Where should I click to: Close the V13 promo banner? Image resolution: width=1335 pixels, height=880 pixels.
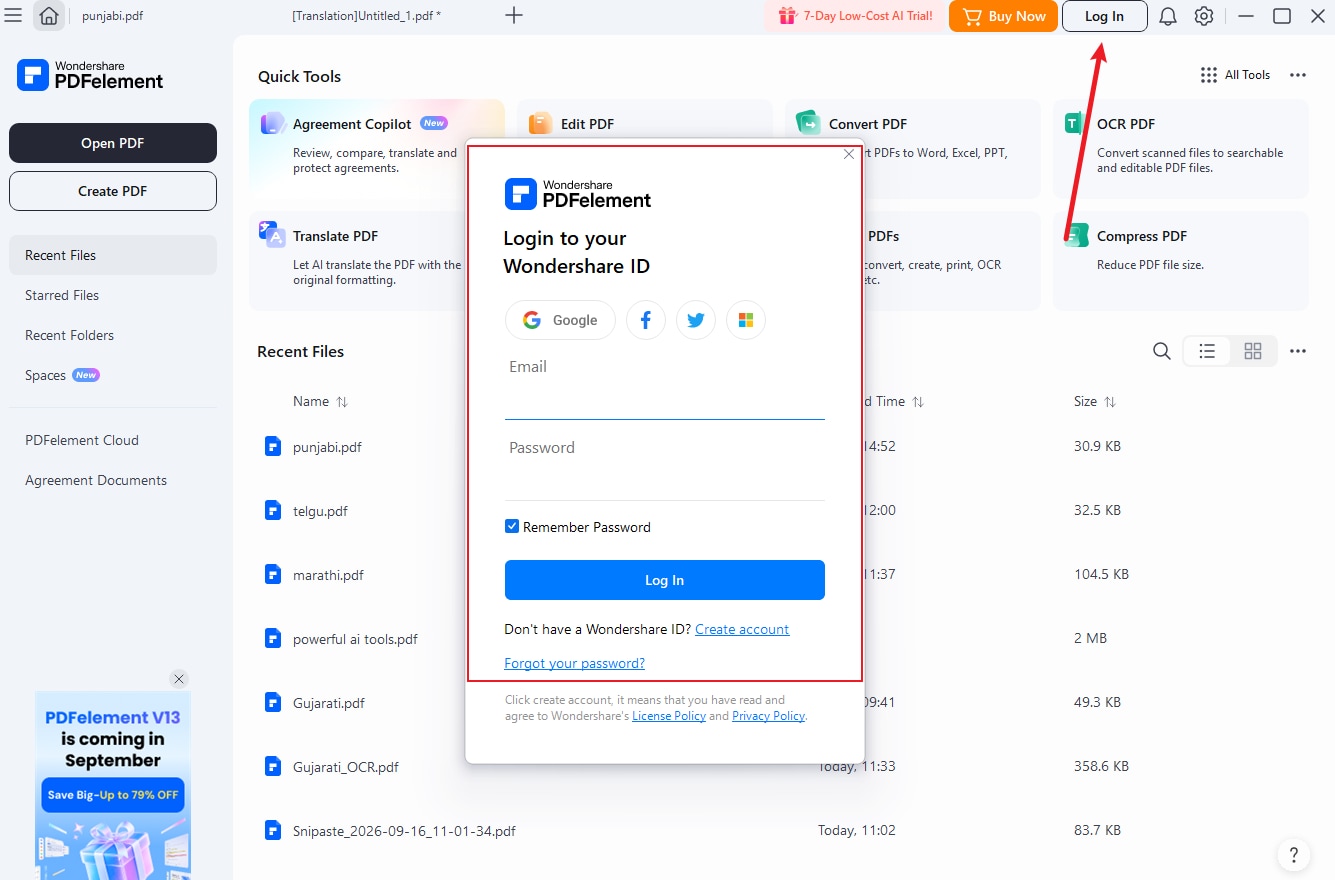click(x=179, y=679)
